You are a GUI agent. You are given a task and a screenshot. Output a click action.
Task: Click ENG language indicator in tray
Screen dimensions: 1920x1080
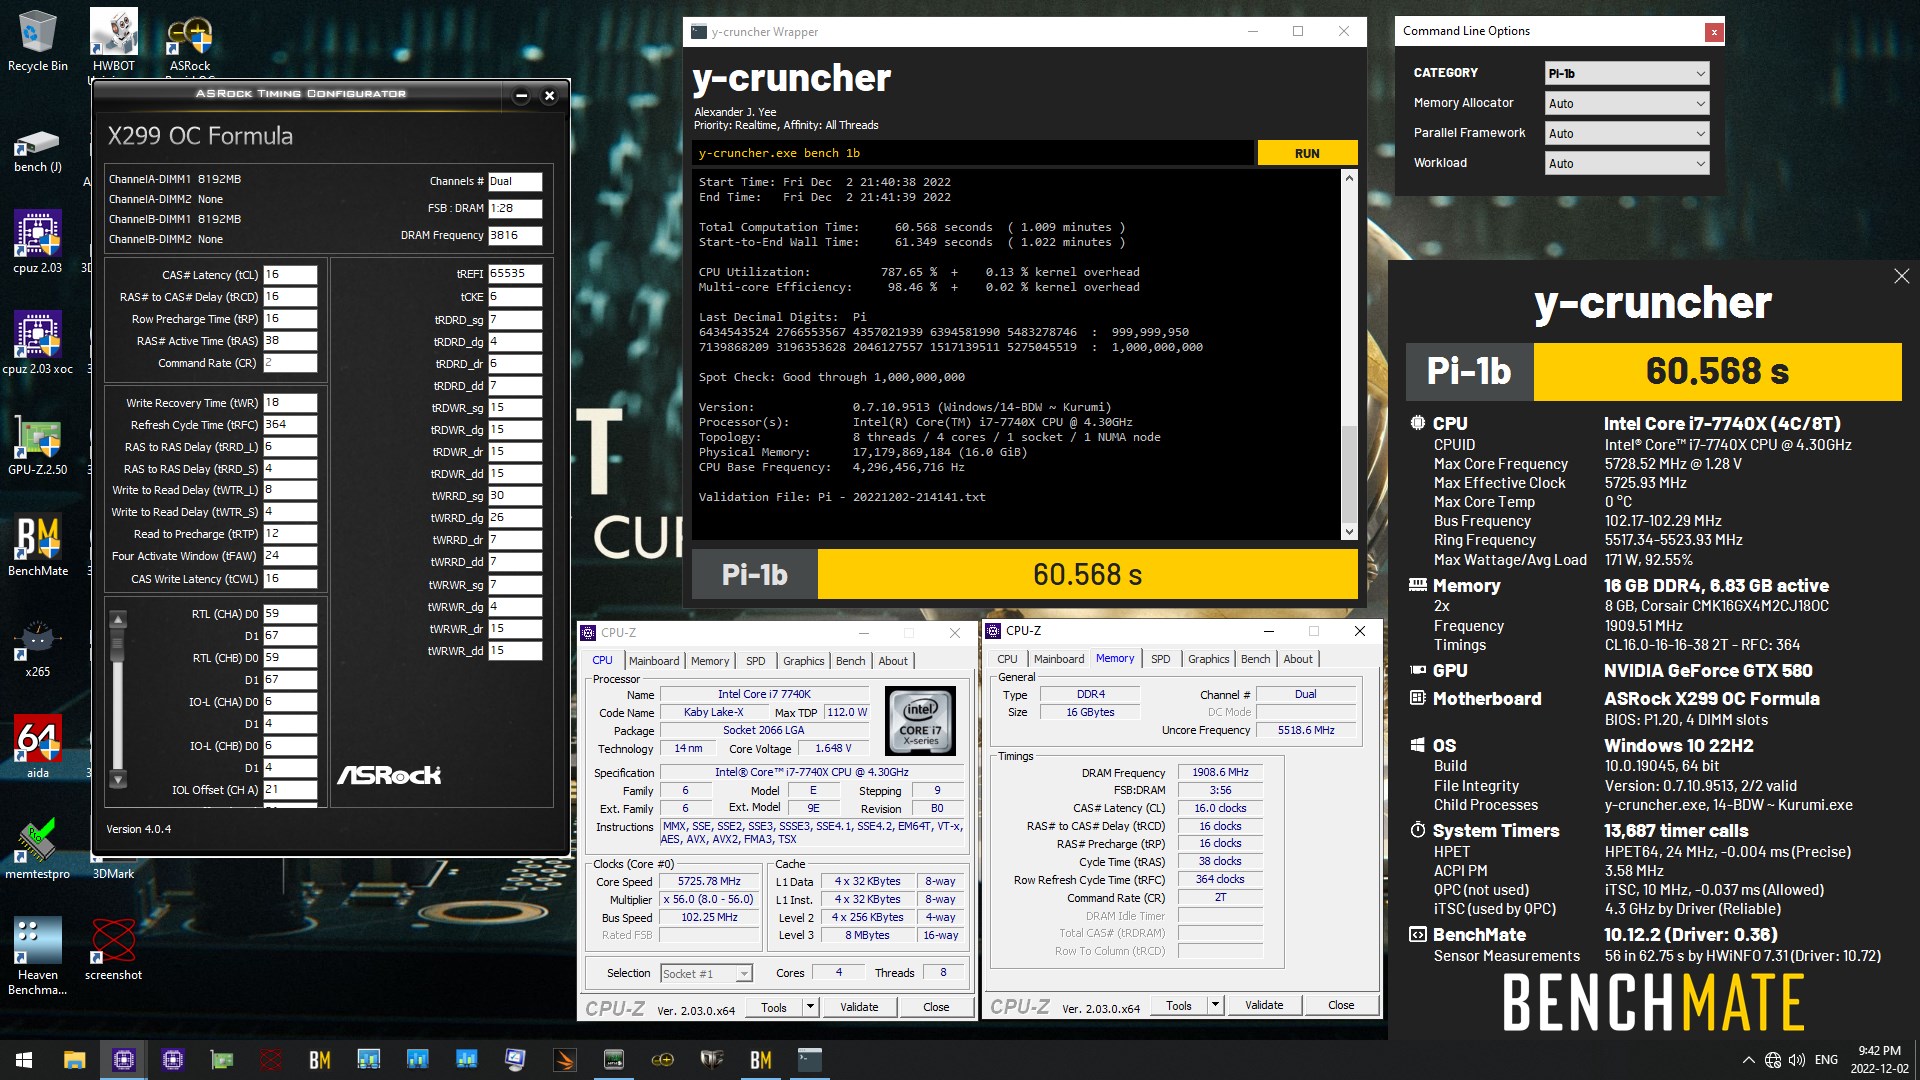[1826, 1060]
